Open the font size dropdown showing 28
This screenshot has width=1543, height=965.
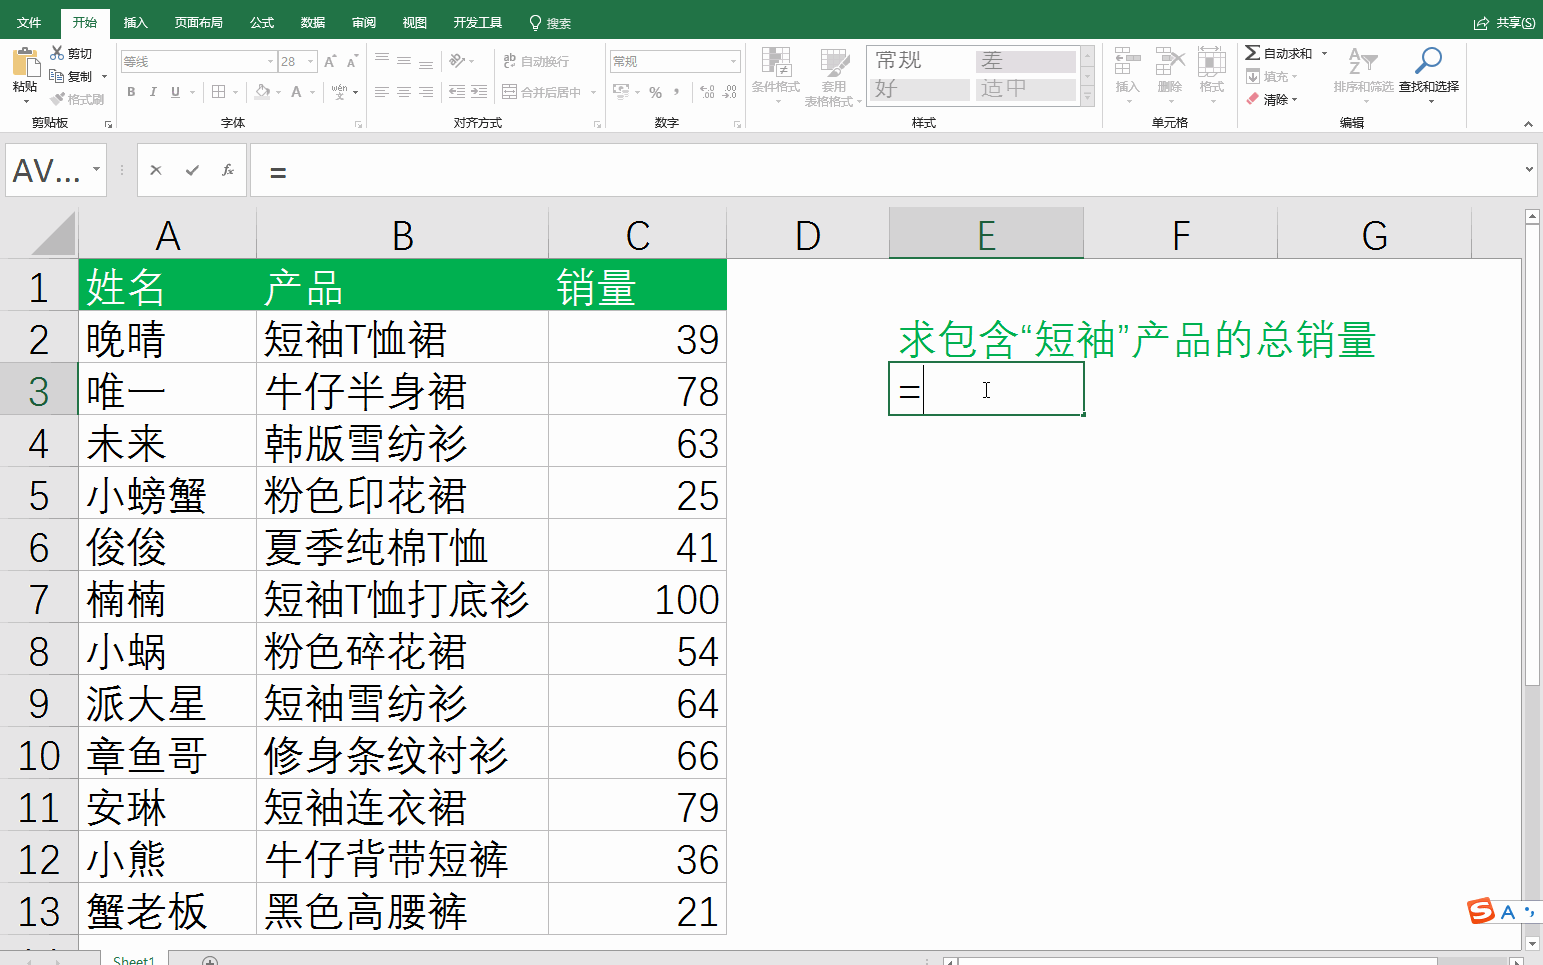311,62
